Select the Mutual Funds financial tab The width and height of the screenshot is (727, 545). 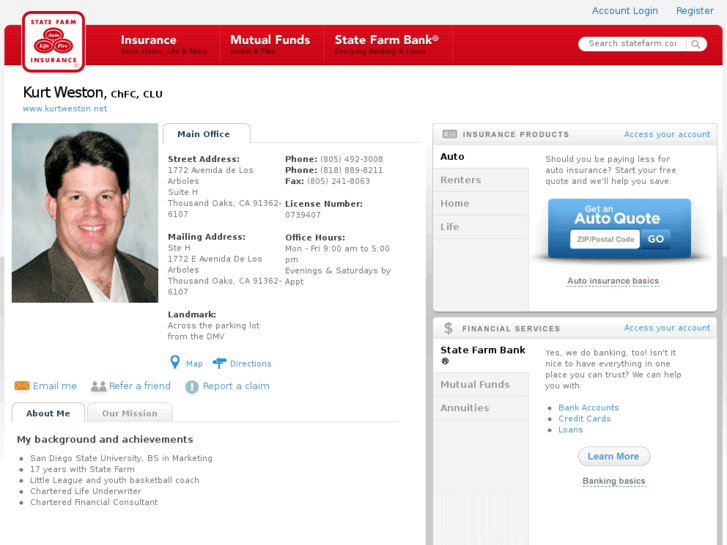click(481, 385)
